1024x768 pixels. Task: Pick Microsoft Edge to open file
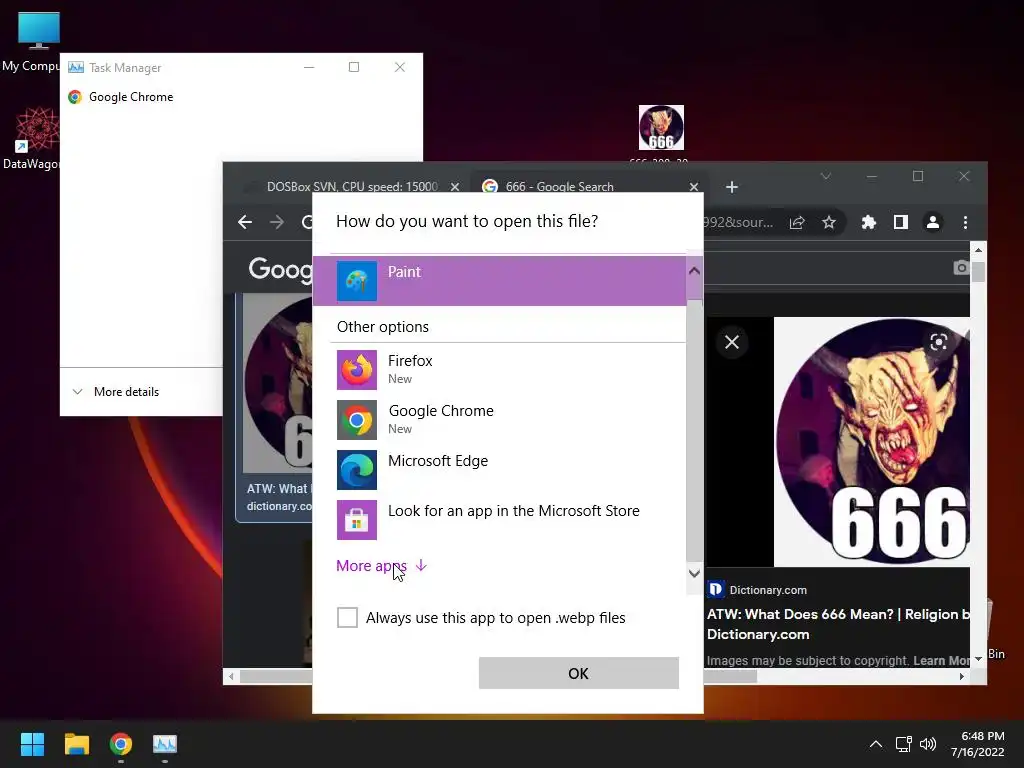(x=500, y=470)
